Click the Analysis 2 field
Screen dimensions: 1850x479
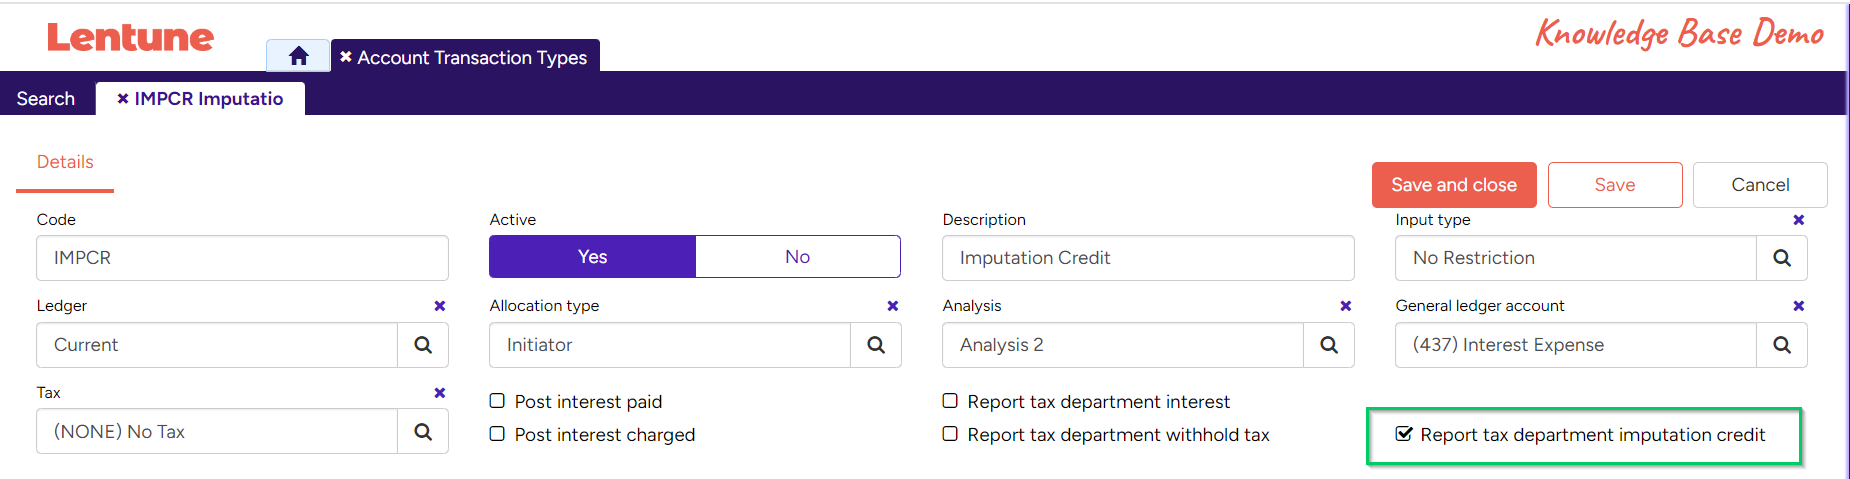click(x=1123, y=345)
